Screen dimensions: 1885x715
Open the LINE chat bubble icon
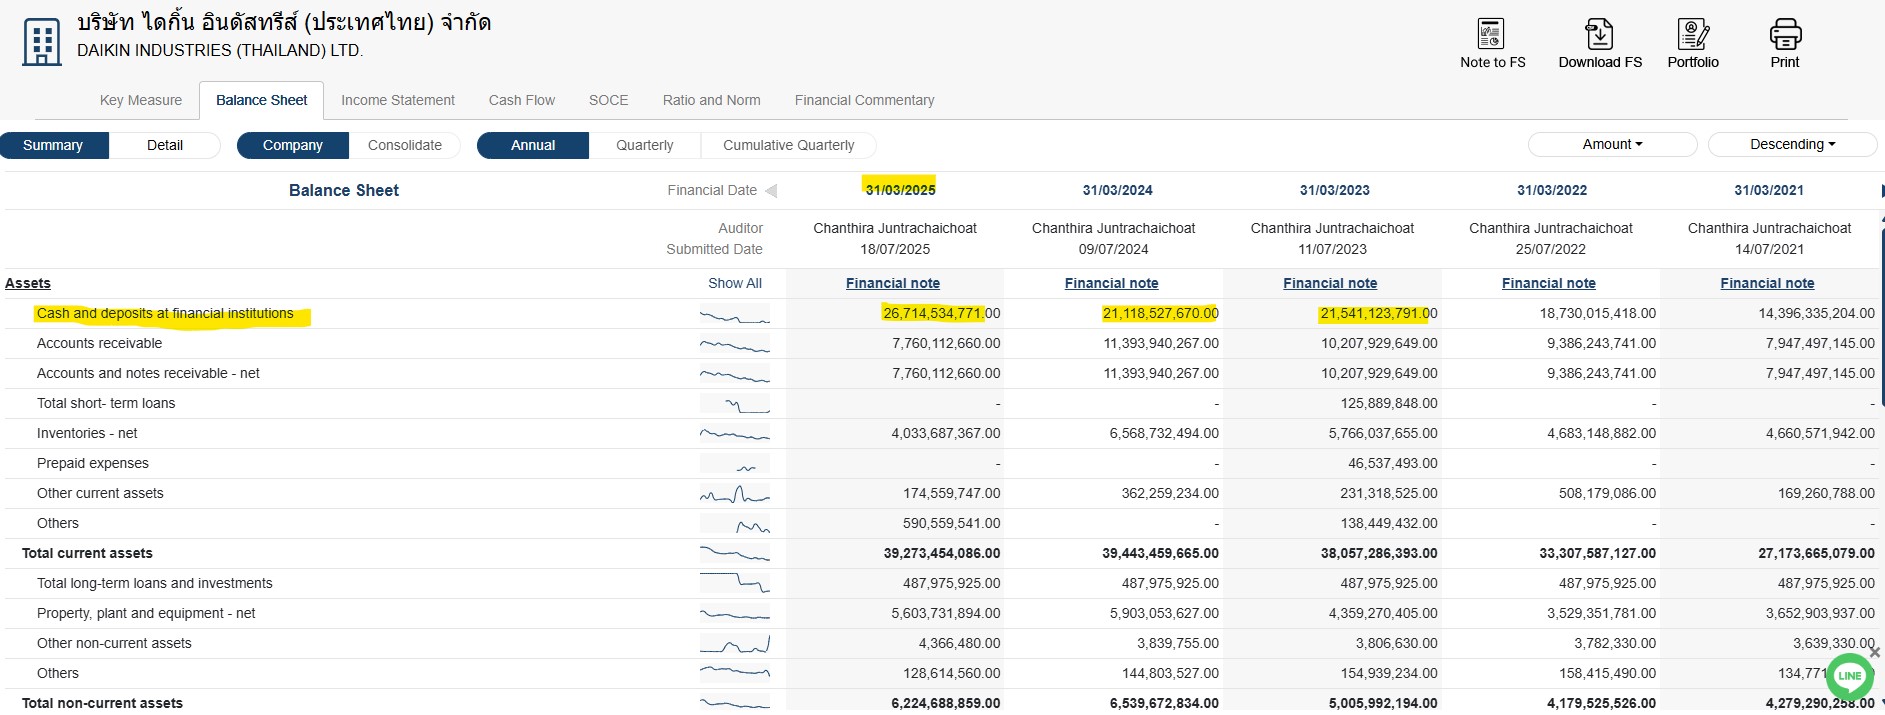point(1849,676)
